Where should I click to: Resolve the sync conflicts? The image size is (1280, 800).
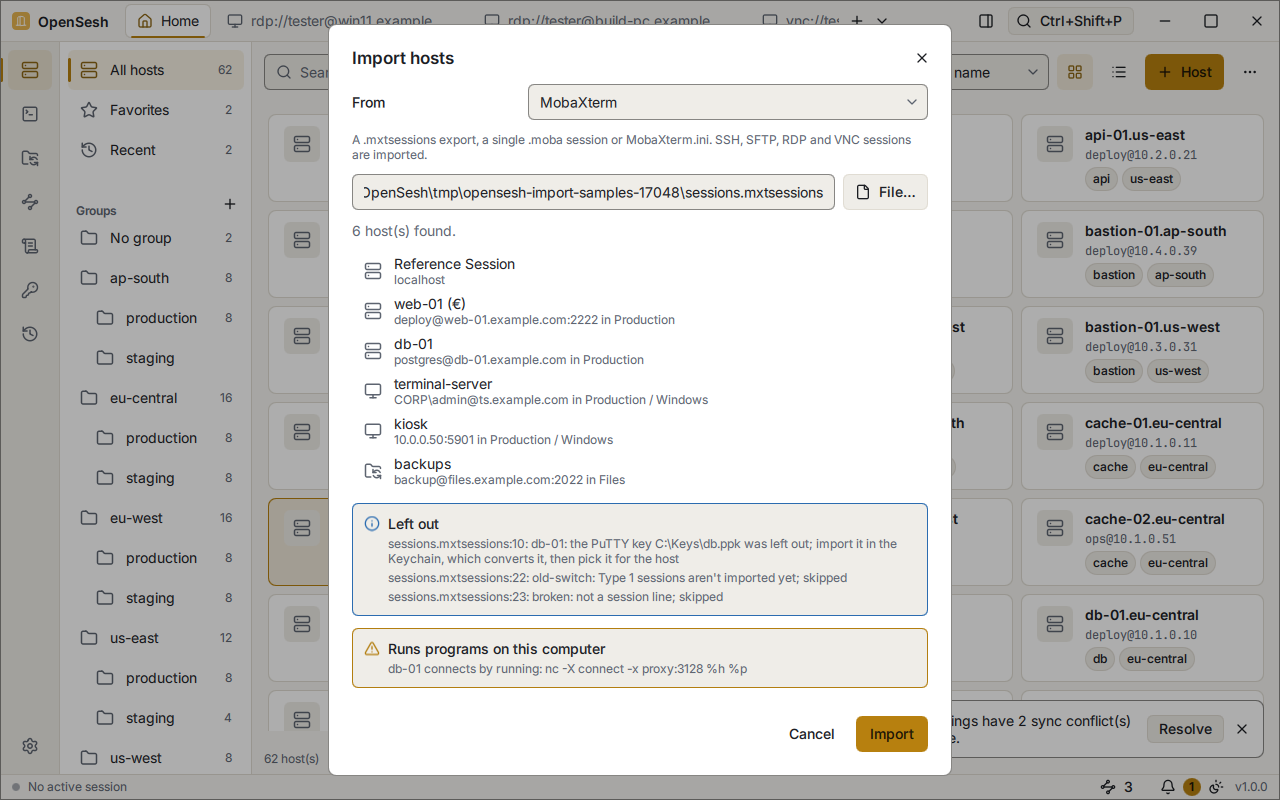1185,729
